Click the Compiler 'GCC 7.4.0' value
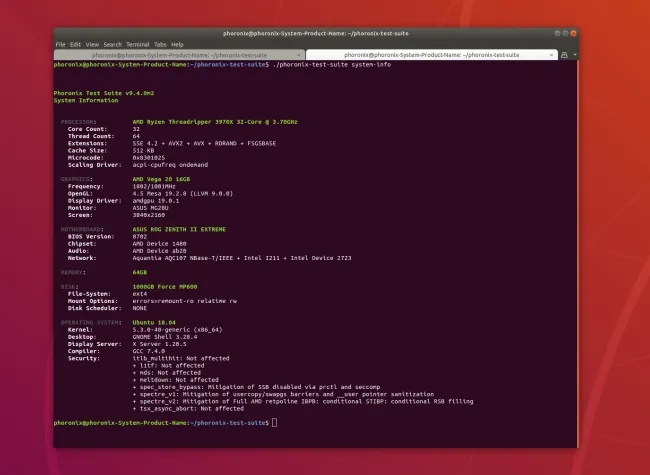The image size is (650, 475). point(148,351)
